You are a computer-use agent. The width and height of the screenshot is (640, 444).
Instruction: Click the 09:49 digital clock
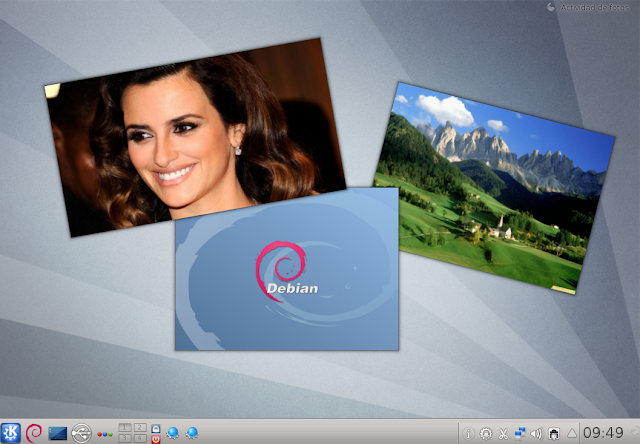[x=603, y=433]
